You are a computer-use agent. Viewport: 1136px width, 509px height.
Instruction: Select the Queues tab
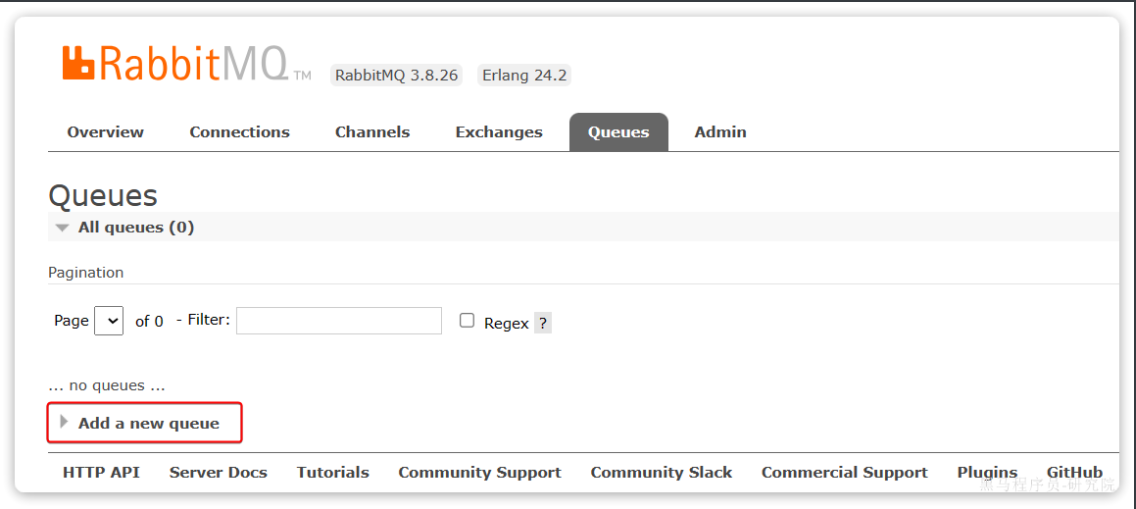pyautogui.click(x=619, y=132)
